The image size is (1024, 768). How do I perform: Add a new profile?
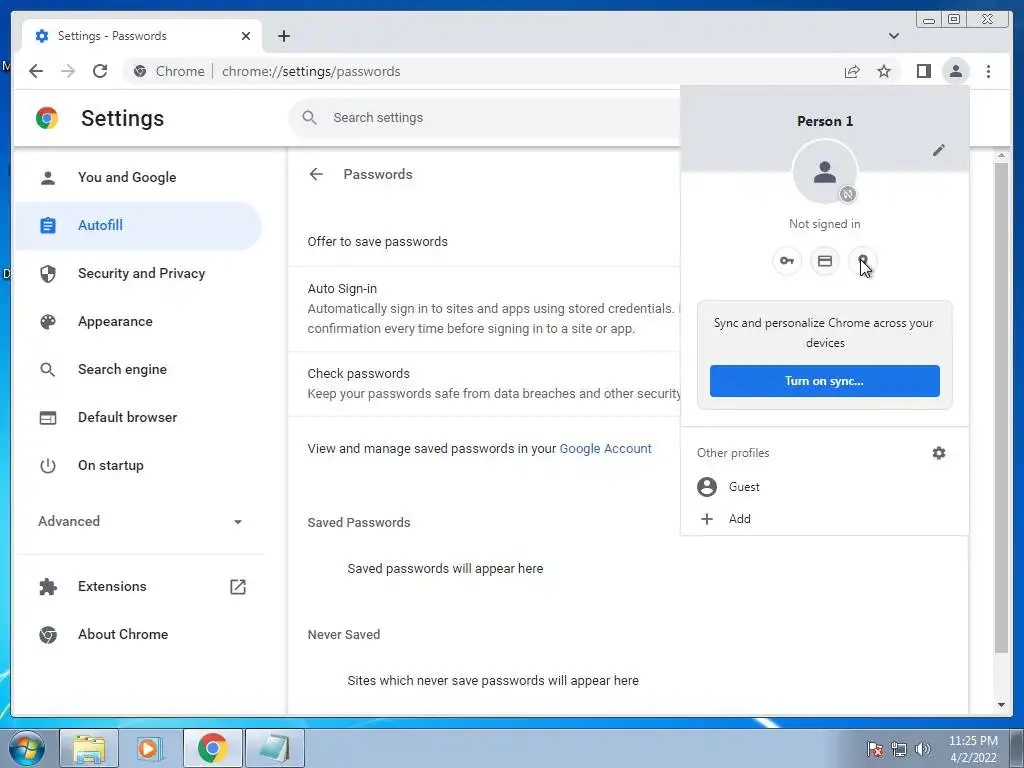click(825, 519)
